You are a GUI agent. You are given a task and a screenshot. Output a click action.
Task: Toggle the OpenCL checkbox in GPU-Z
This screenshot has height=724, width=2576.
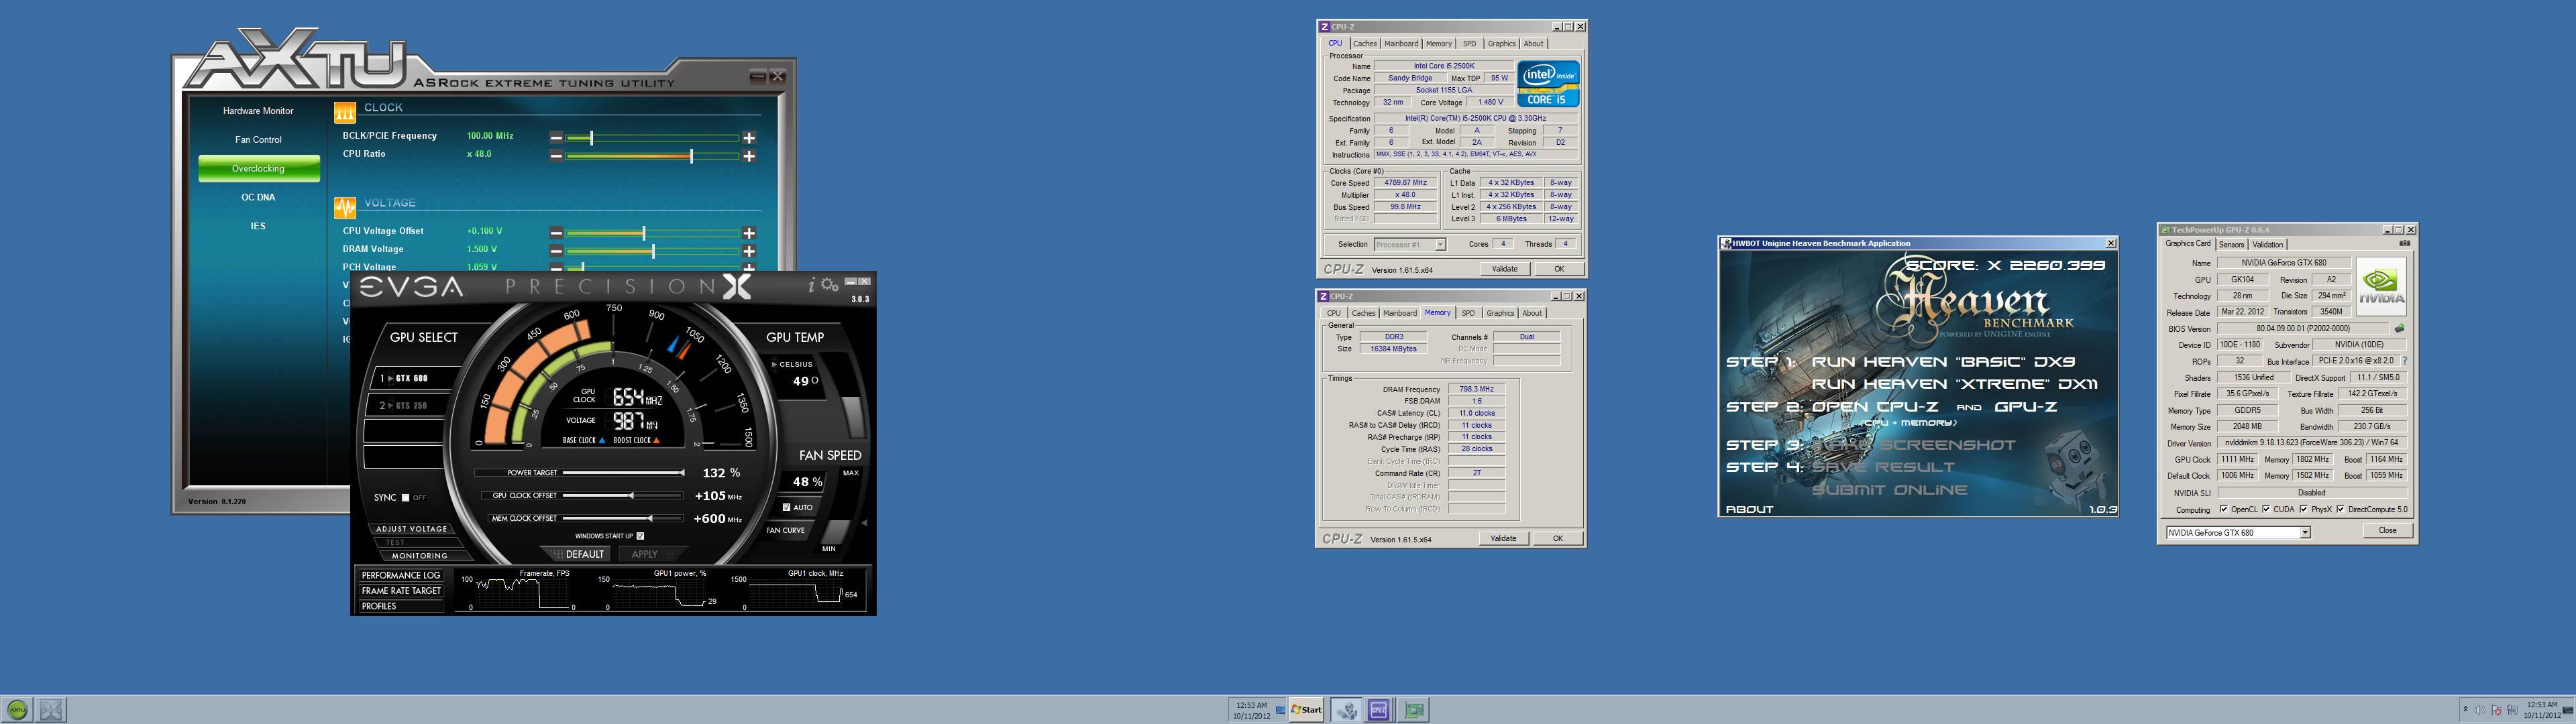(x=2223, y=509)
